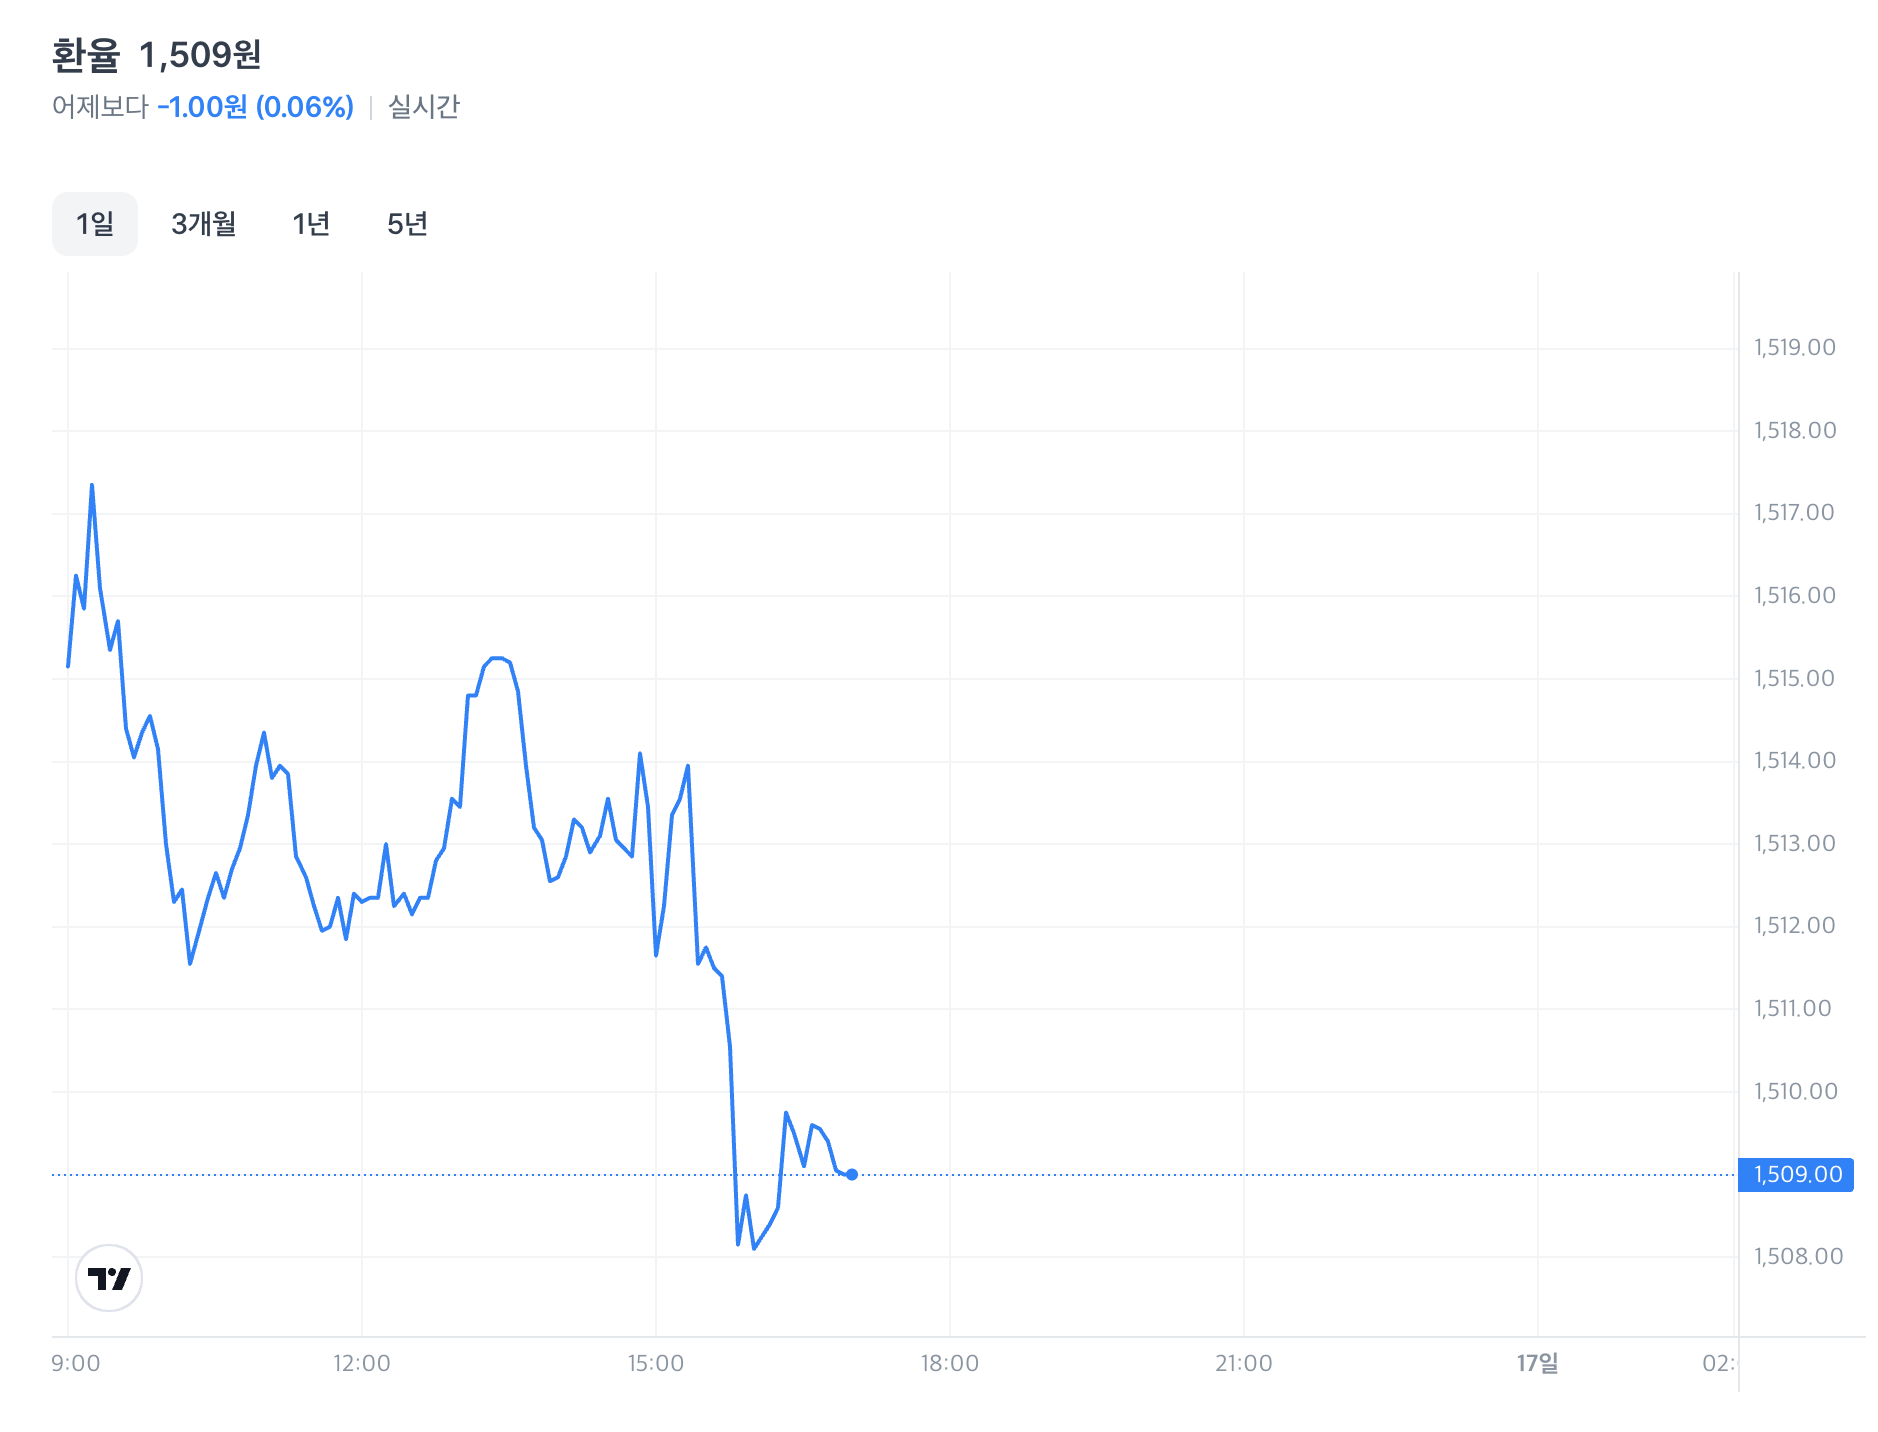Click the 9:00 time axis label

click(x=76, y=1363)
